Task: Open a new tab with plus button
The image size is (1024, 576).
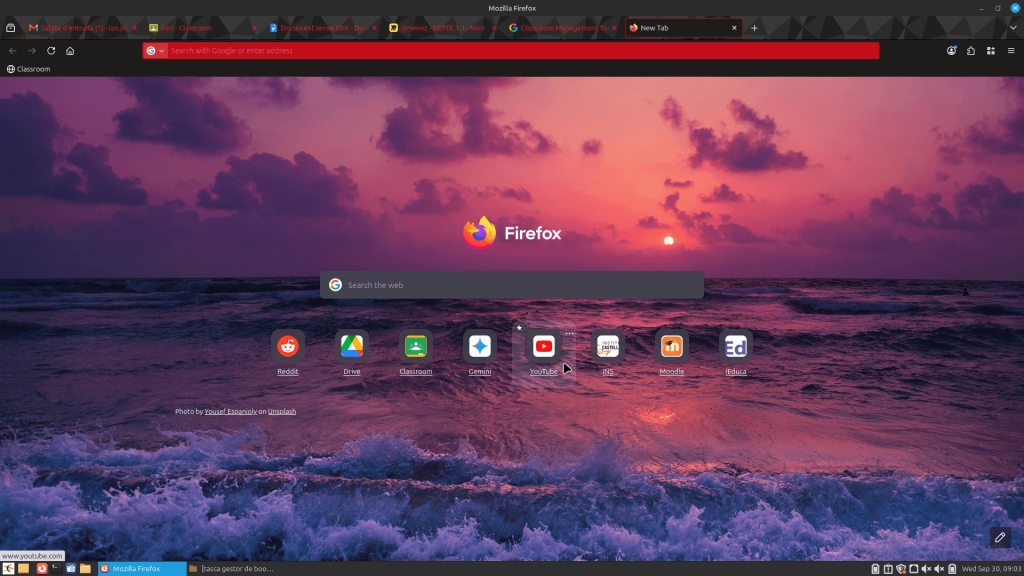Action: point(754,28)
